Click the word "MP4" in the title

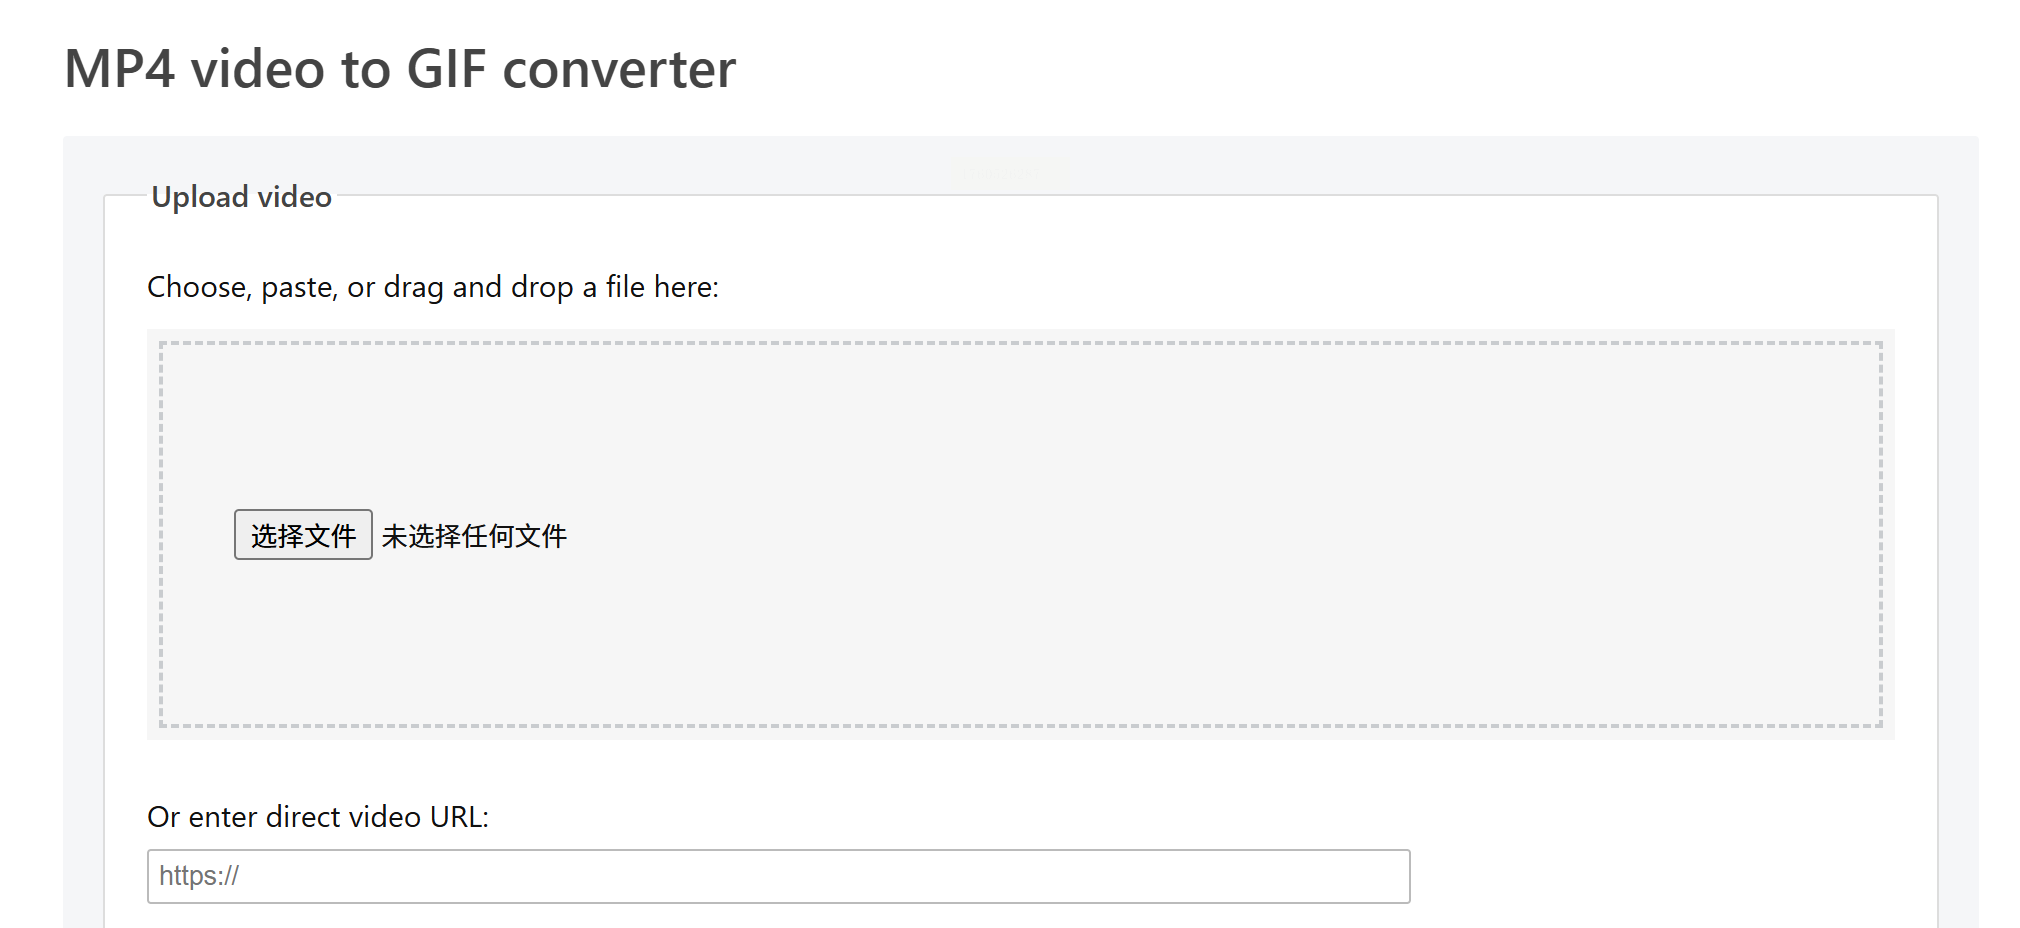120,69
